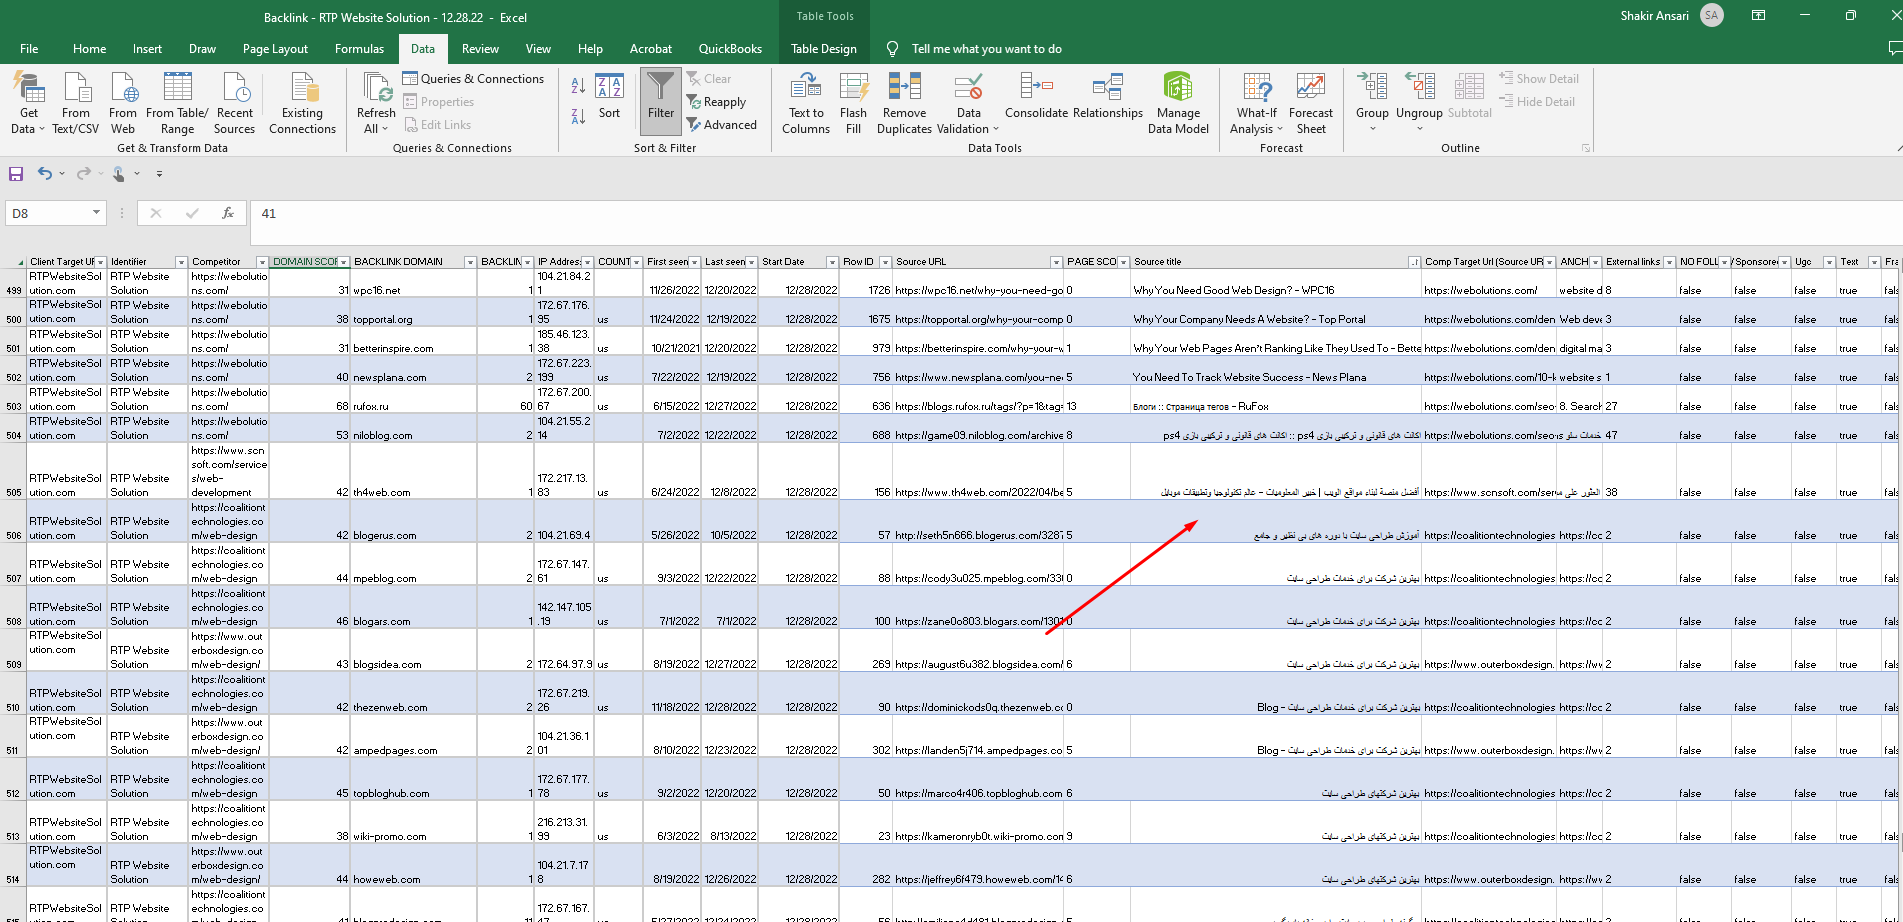Open DOMAIN SCORE column filter dropdown
The height and width of the screenshot is (922, 1903).
click(x=343, y=262)
